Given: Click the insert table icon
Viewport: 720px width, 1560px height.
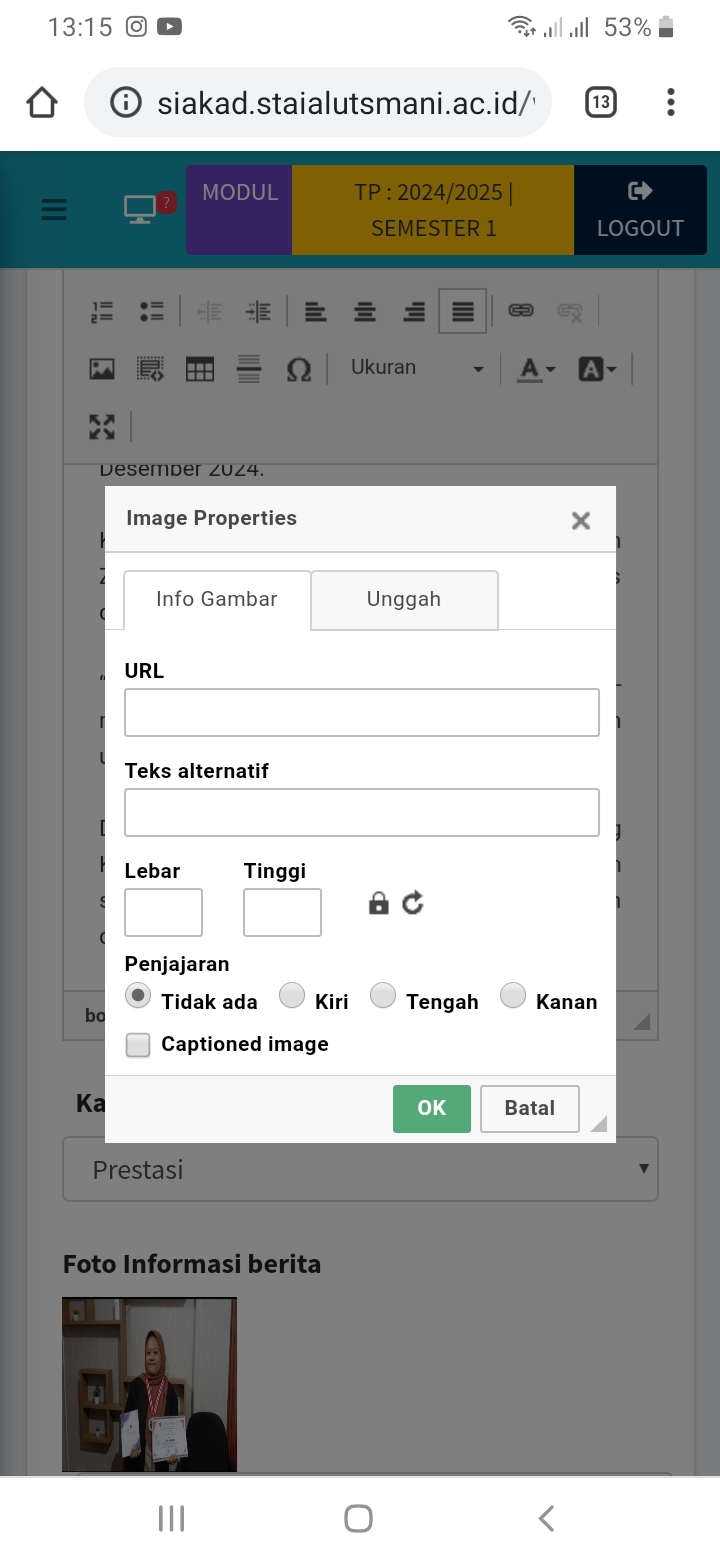Looking at the screenshot, I should (200, 369).
